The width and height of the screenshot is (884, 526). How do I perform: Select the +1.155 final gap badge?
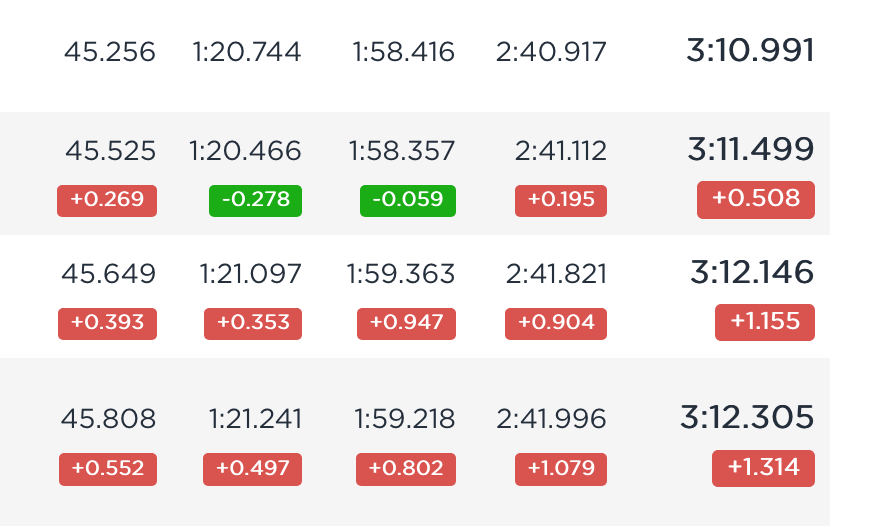click(764, 322)
